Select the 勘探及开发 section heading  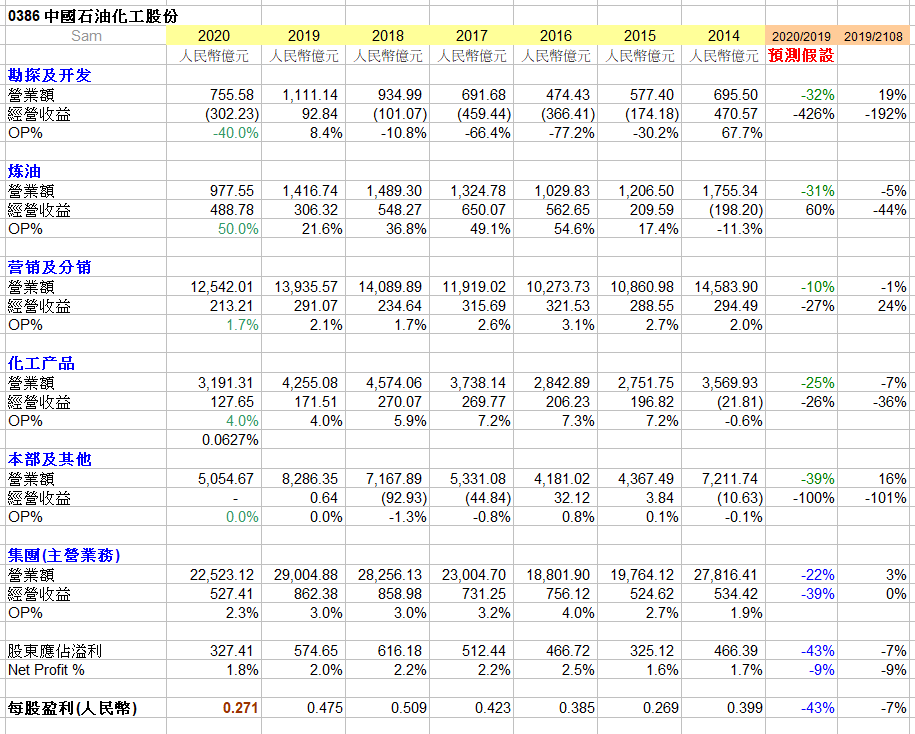[50, 75]
